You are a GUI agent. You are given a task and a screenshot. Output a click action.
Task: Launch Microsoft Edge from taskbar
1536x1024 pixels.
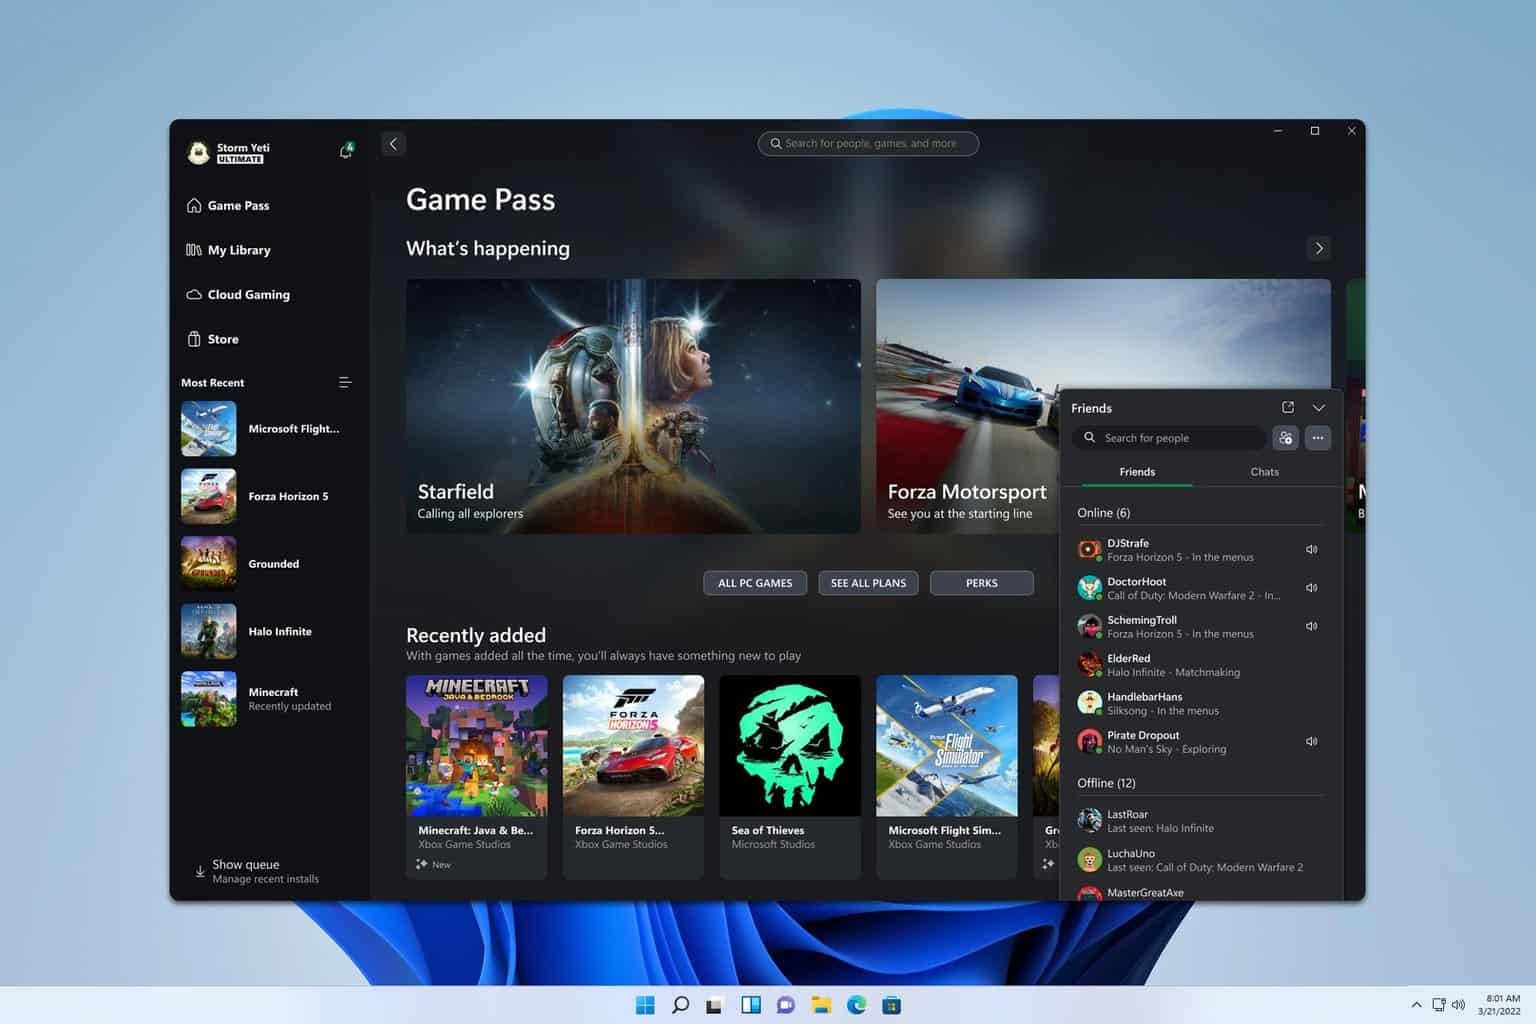[856, 1005]
